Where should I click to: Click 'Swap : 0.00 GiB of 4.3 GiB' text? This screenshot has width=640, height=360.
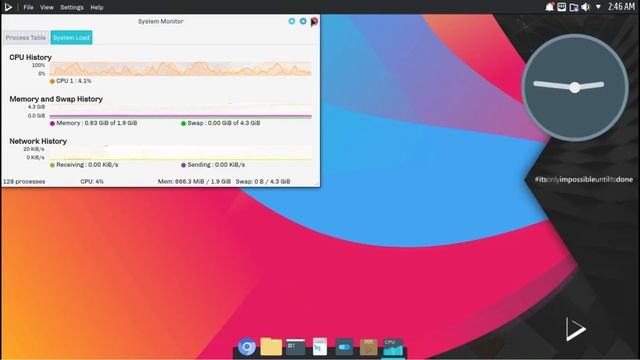coord(224,123)
